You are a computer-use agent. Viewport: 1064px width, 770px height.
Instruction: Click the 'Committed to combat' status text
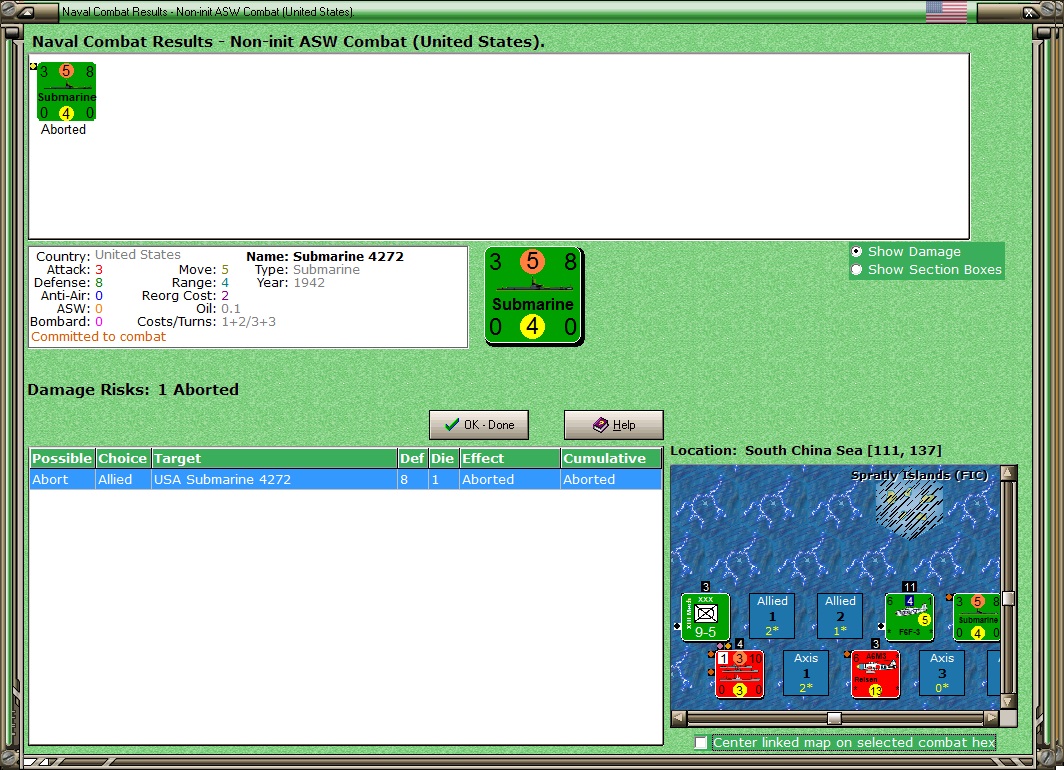[98, 336]
